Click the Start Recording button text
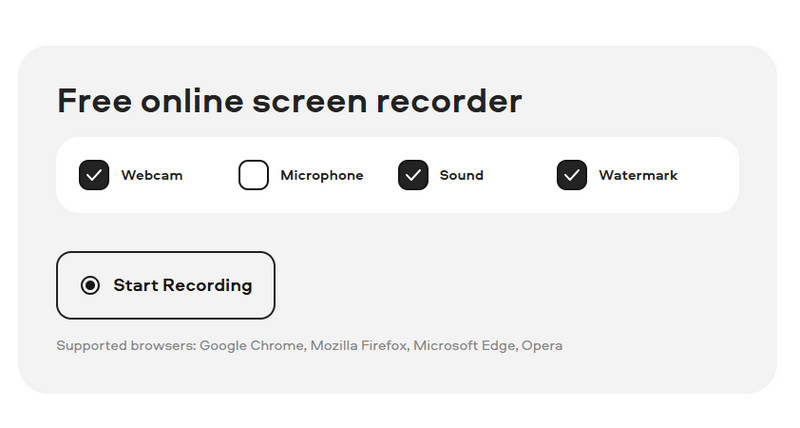This screenshot has width=800, height=428. point(183,286)
